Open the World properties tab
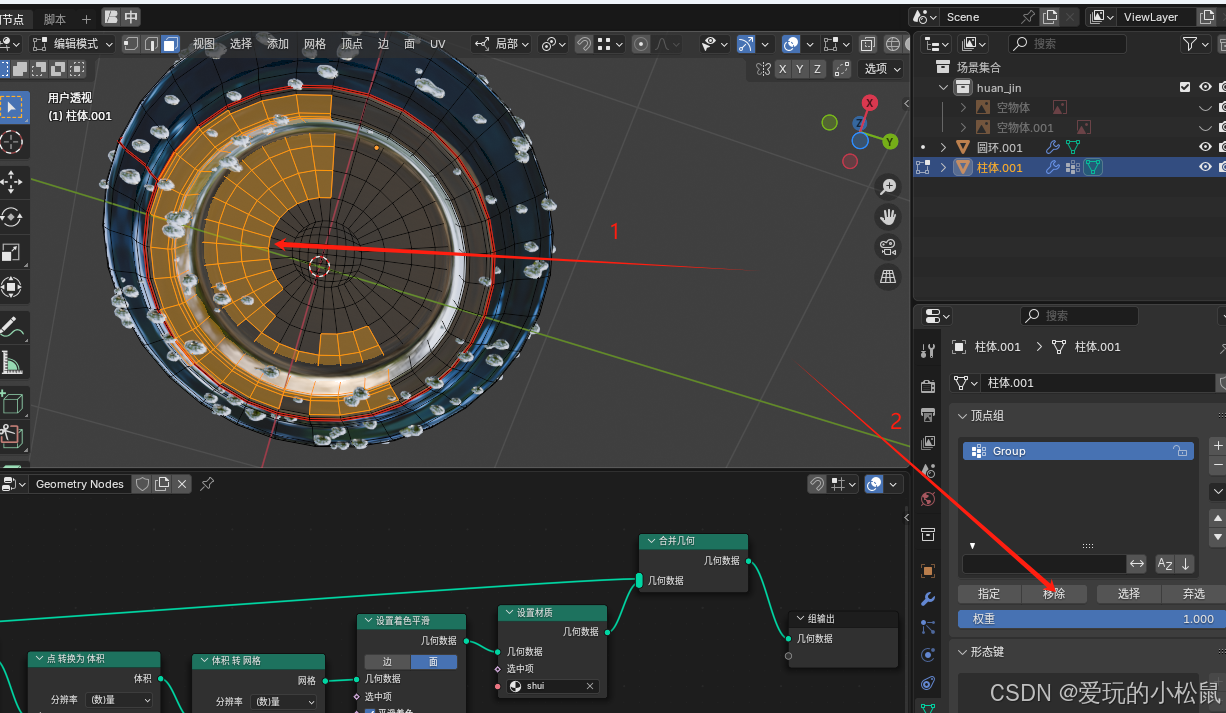 [x=928, y=499]
